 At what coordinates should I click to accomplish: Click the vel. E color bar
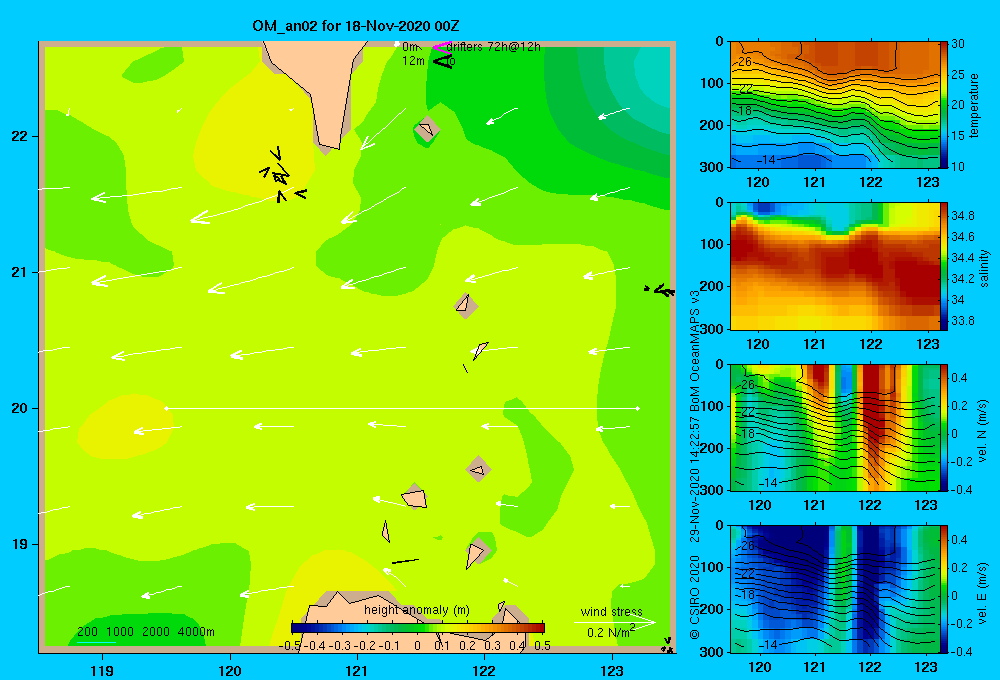[x=944, y=589]
